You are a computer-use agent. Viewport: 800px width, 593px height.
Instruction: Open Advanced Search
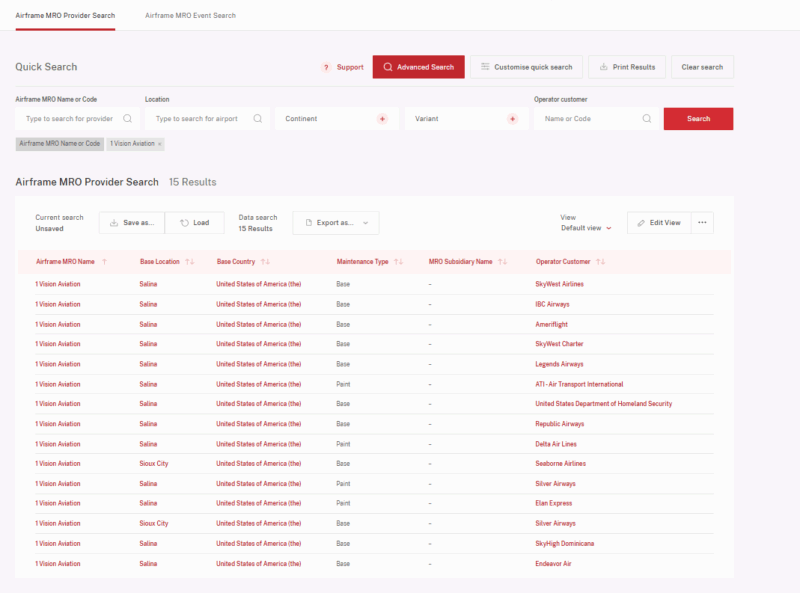[418, 67]
